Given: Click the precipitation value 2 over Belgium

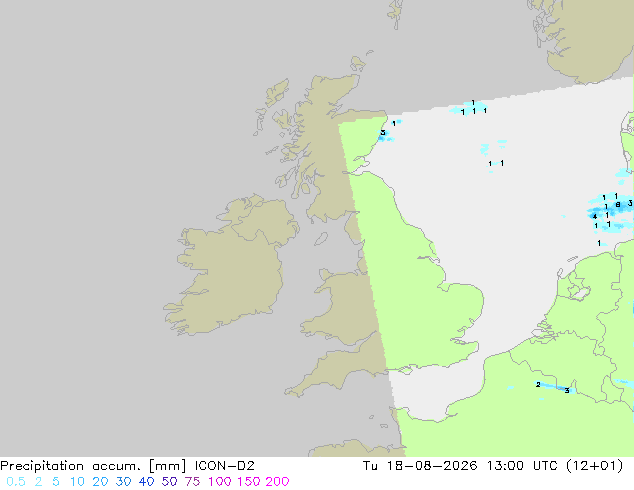Looking at the screenshot, I should pyautogui.click(x=538, y=384).
